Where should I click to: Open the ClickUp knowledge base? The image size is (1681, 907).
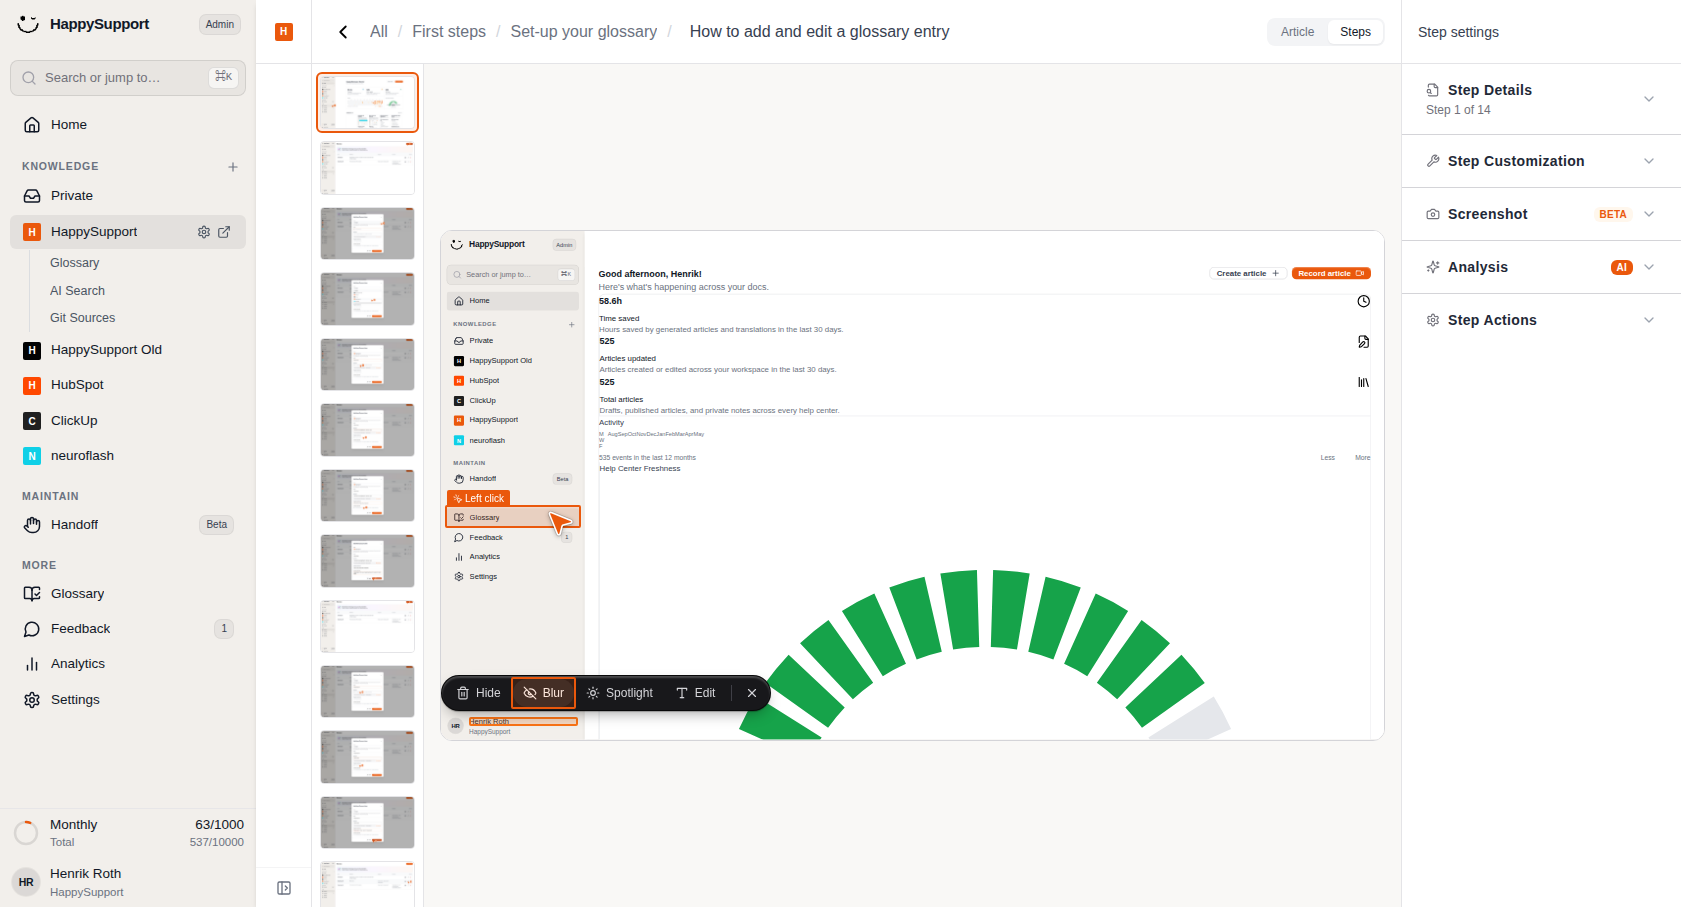[x=128, y=421]
